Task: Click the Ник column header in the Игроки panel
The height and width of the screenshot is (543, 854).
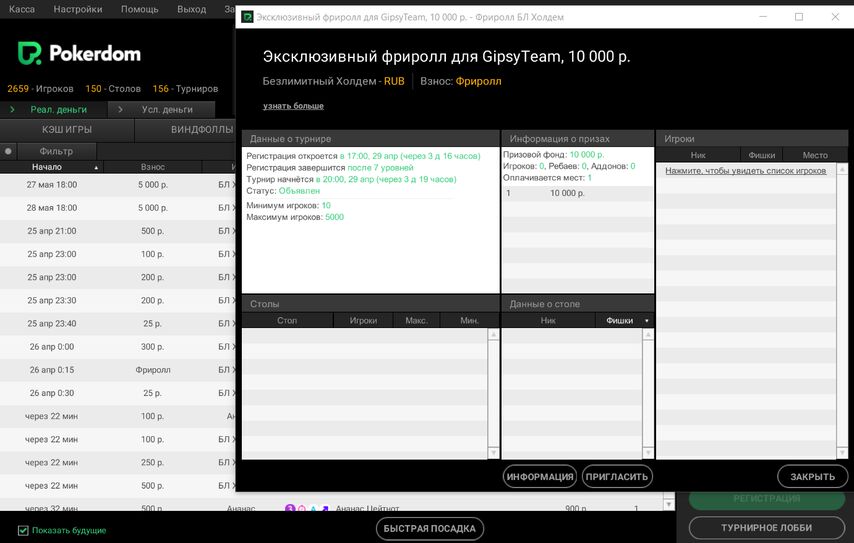Action: (698, 155)
